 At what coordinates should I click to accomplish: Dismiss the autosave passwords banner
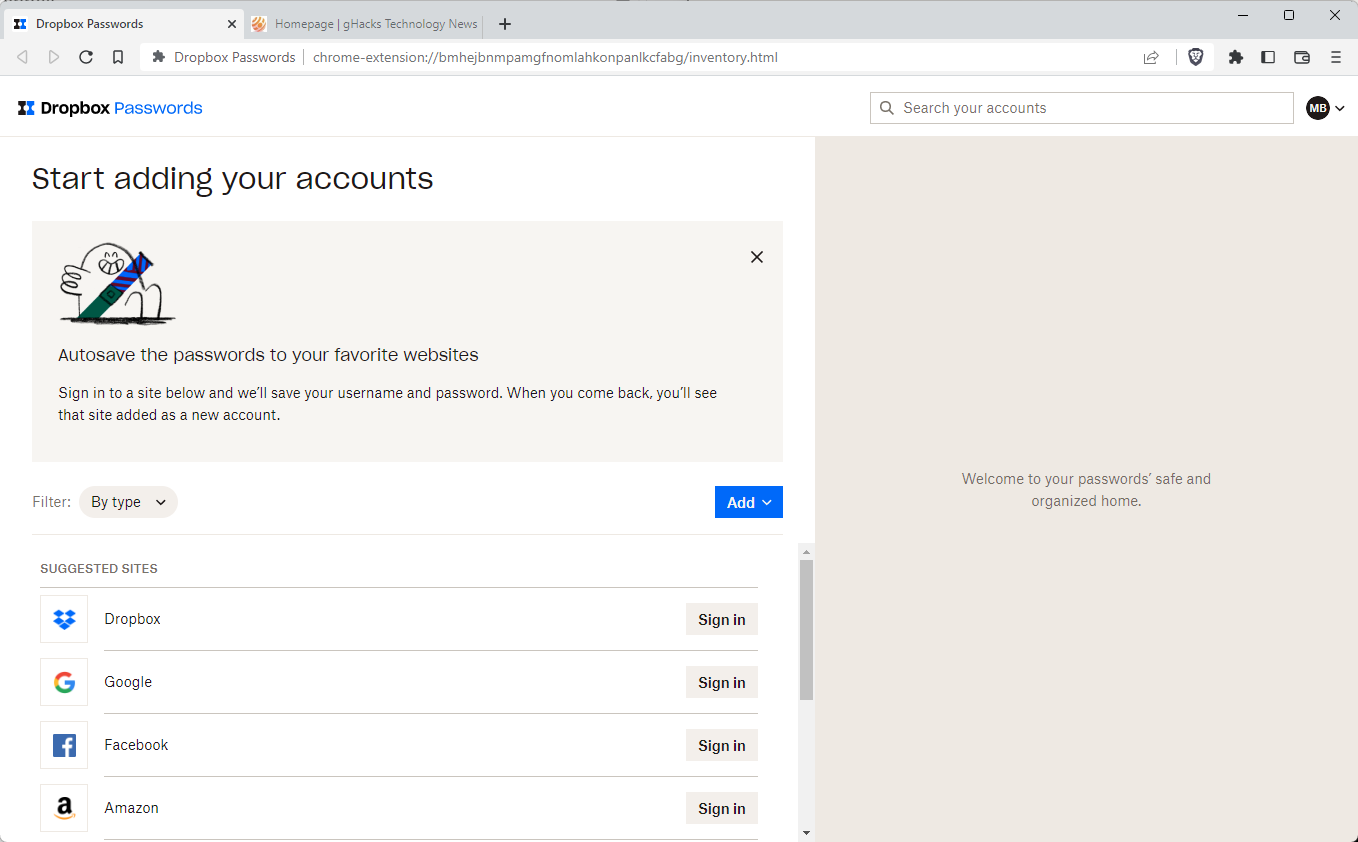click(x=757, y=257)
